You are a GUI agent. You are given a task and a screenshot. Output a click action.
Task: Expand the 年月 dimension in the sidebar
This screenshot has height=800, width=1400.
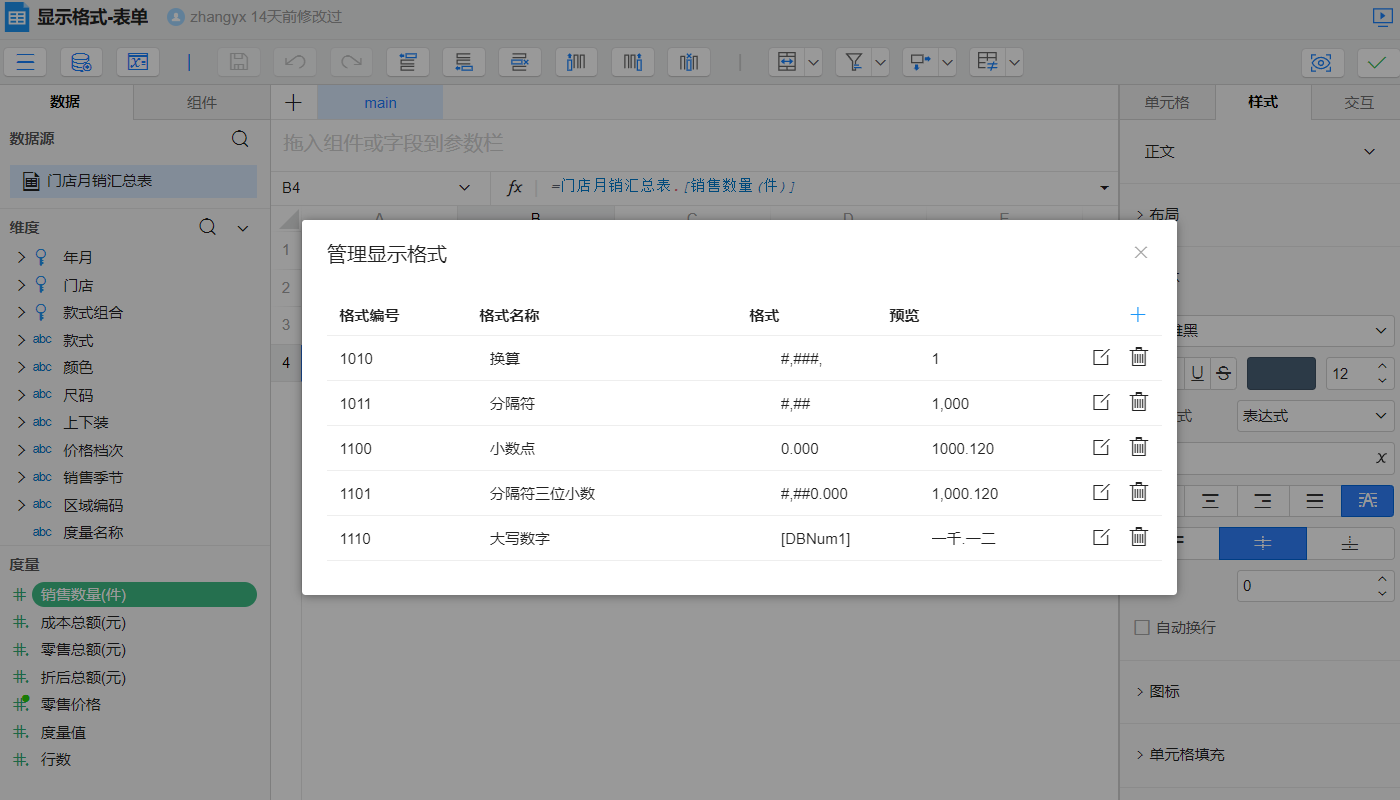click(22, 257)
